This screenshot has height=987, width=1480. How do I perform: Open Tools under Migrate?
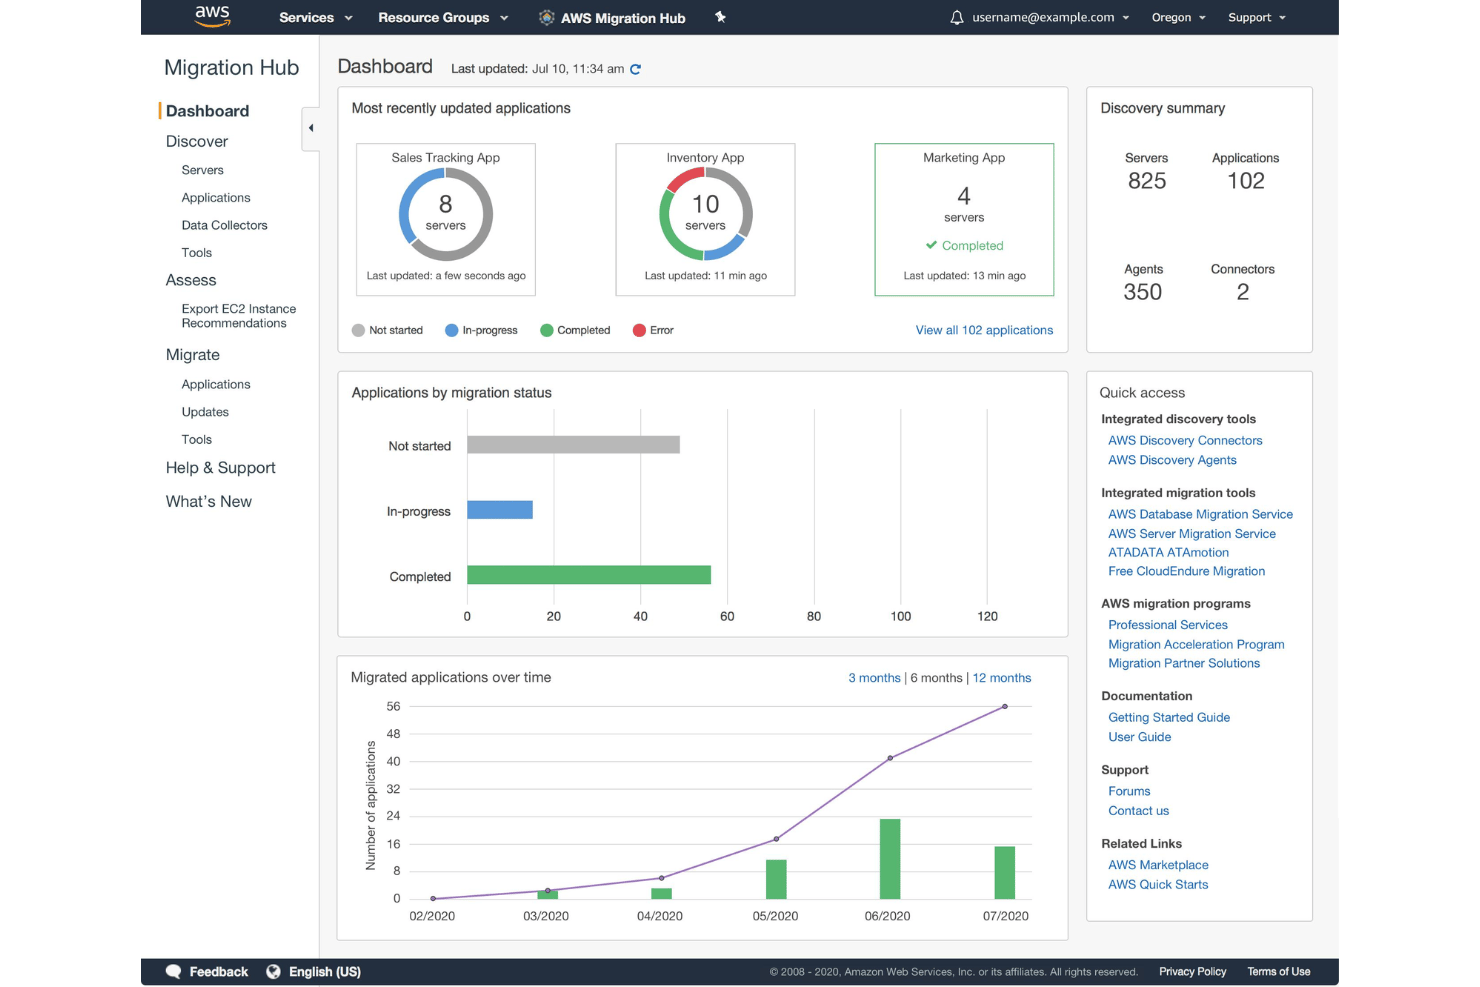197,440
